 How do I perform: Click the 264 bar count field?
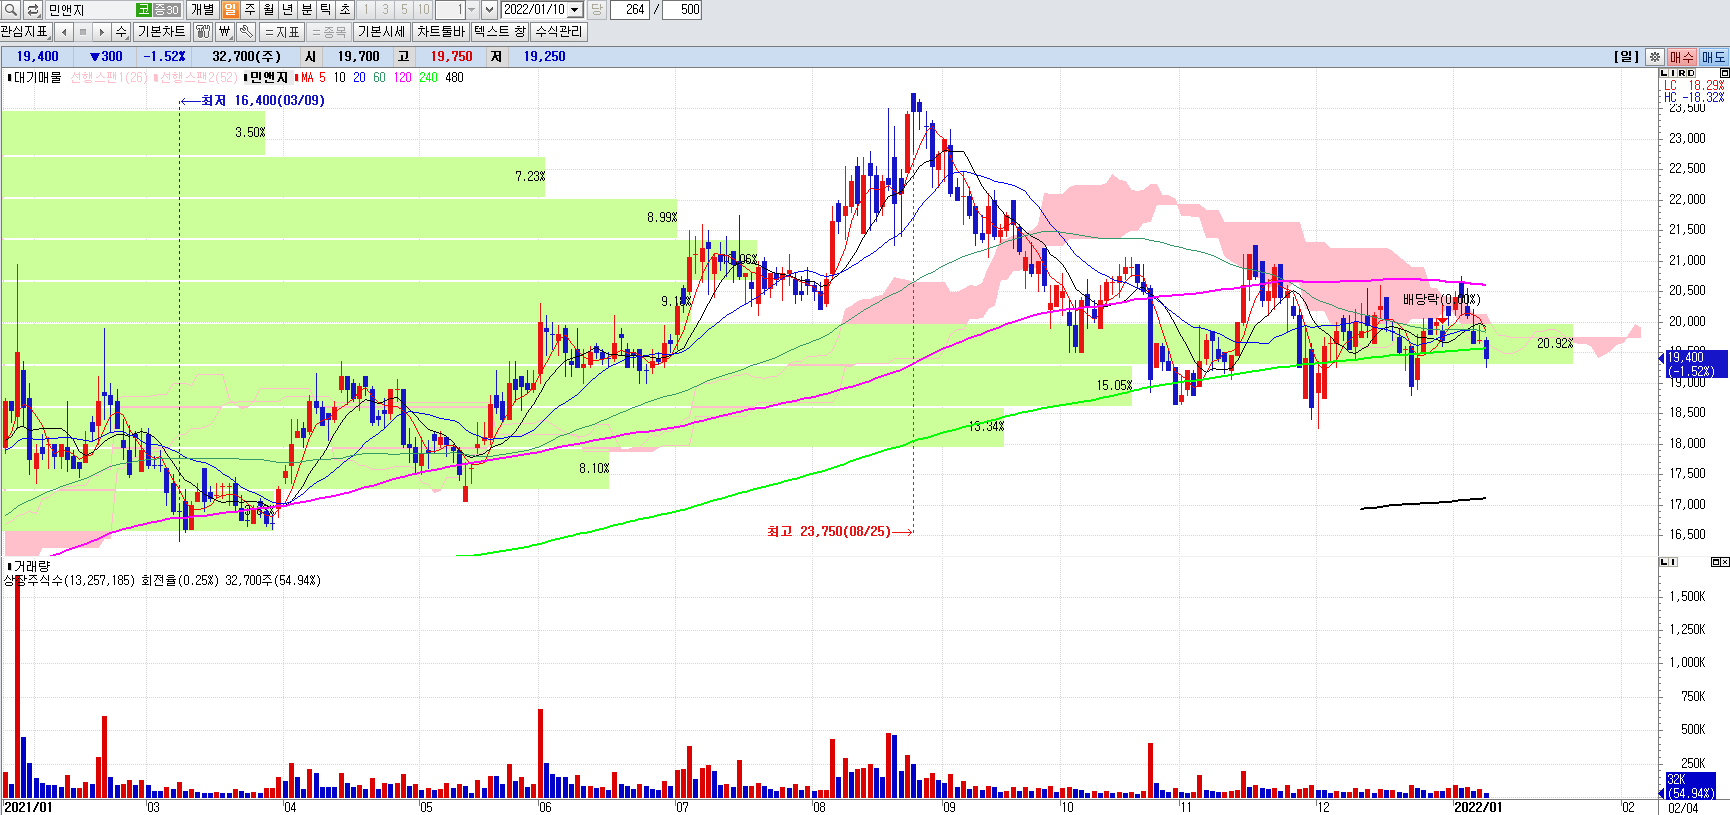pos(630,10)
